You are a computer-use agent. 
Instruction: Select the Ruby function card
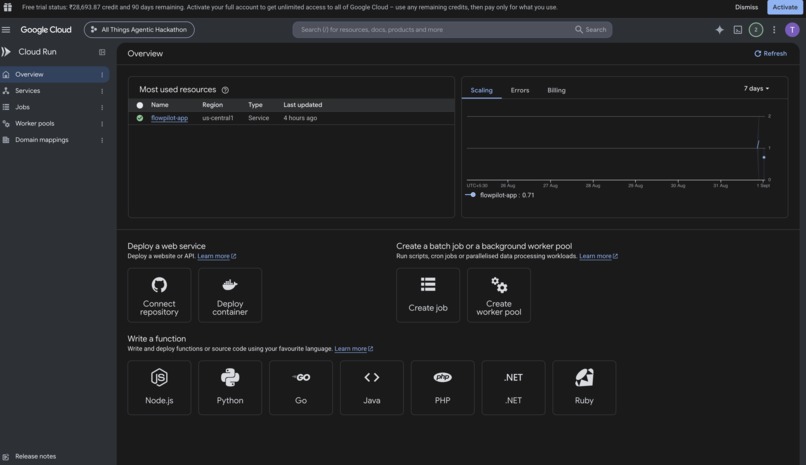click(x=584, y=387)
